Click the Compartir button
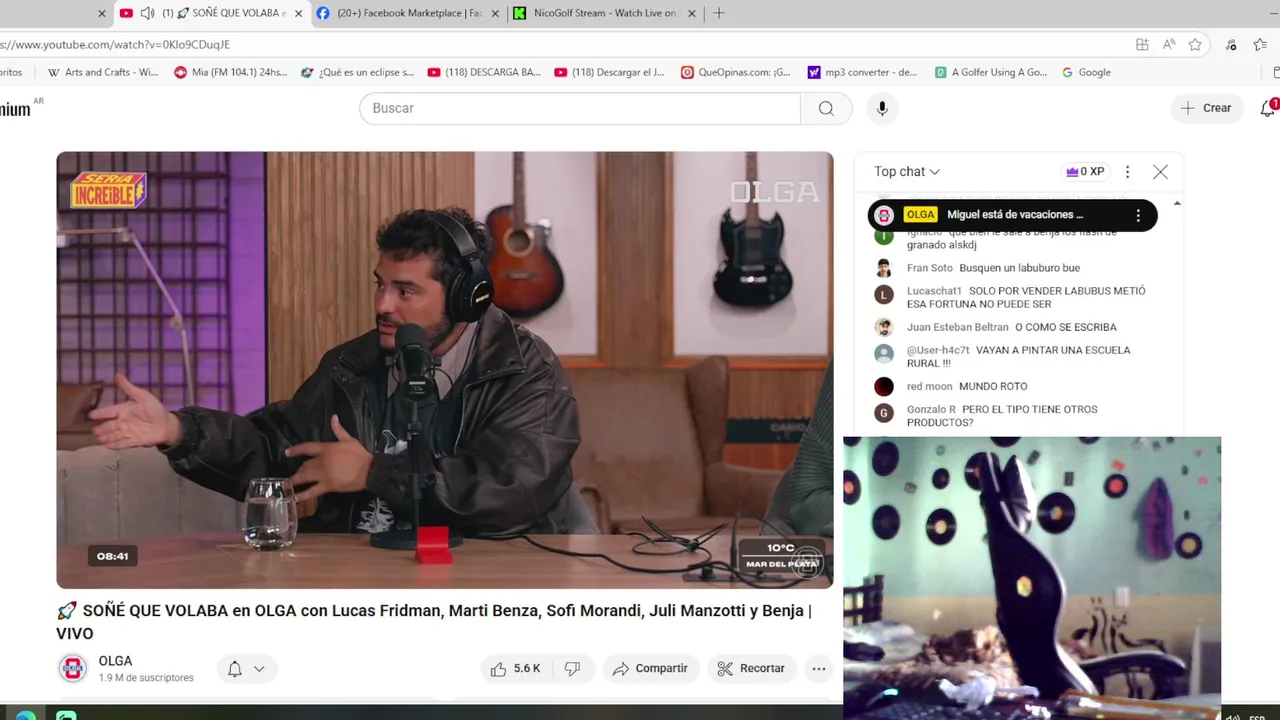 pos(650,668)
